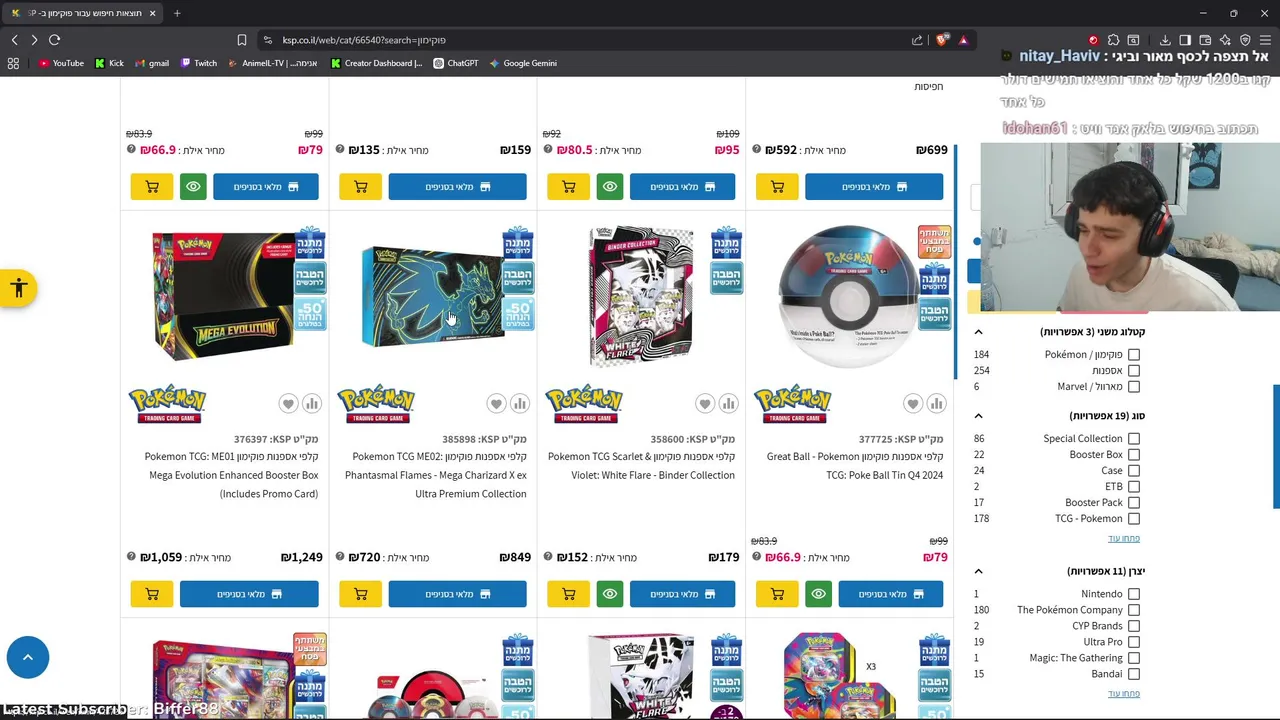Click the back-to-top arrow button
Image resolution: width=1280 pixels, height=720 pixels.
[x=28, y=657]
